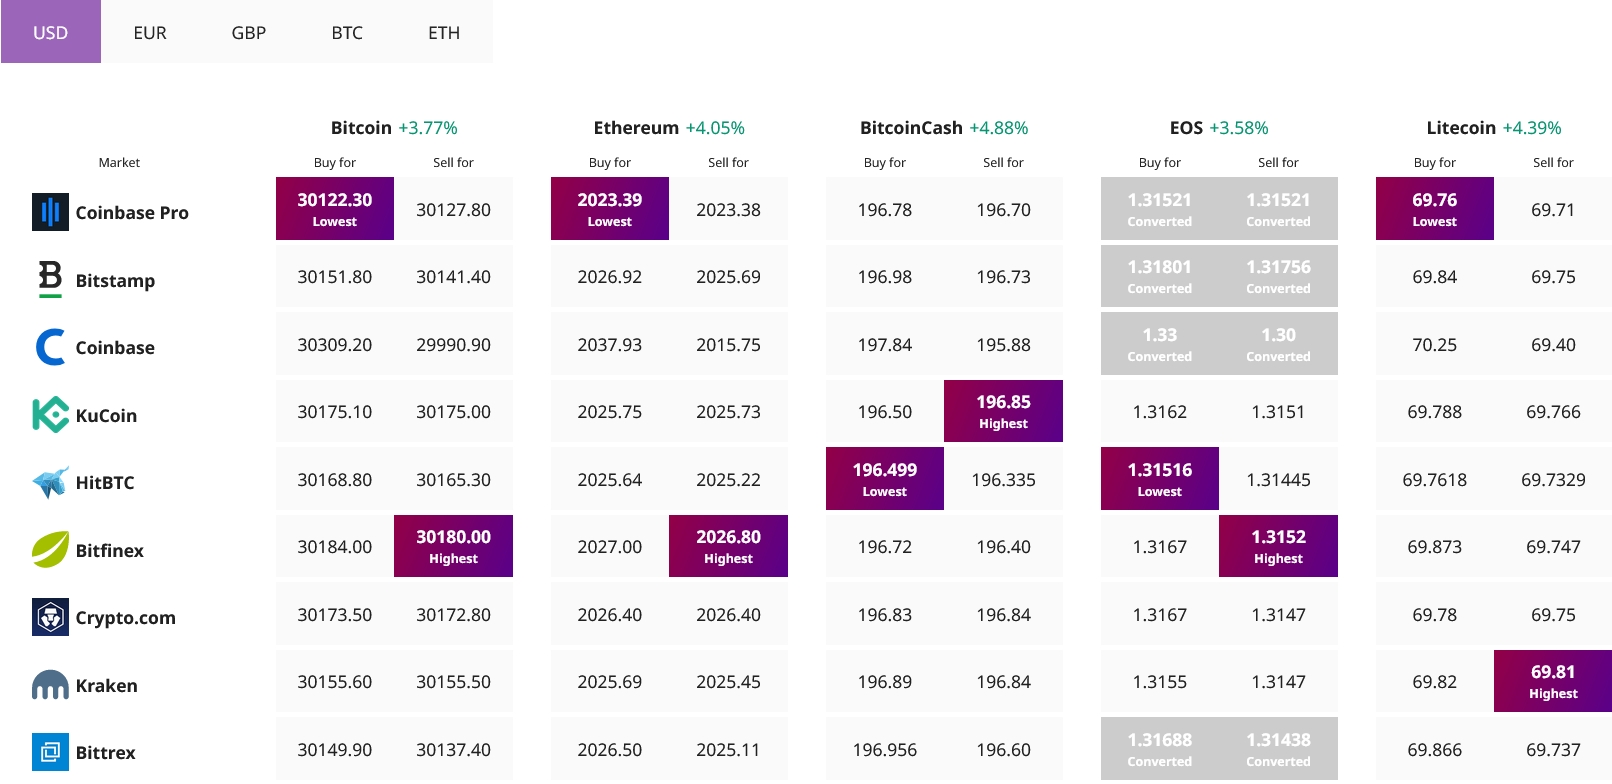Open the BTC currency tab
The width and height of the screenshot is (1612, 784).
[347, 32]
